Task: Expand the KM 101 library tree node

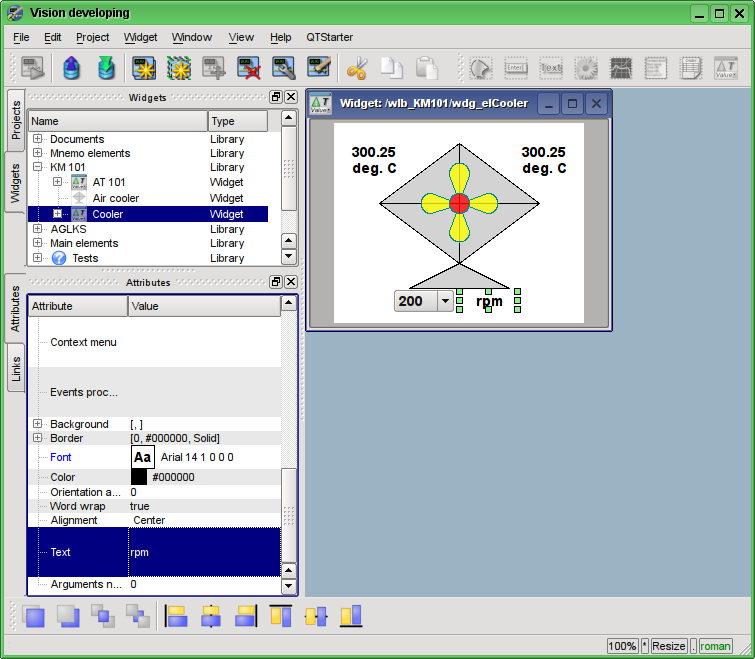Action: (38, 168)
